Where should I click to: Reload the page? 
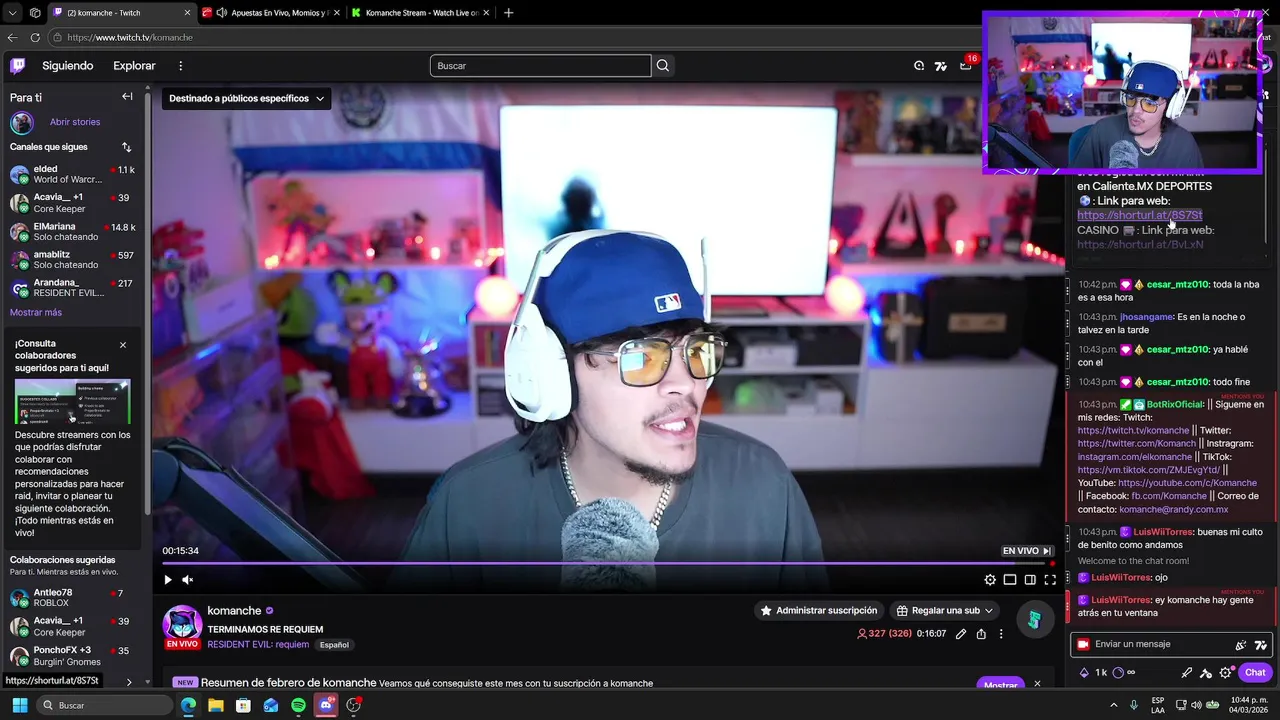click(x=35, y=38)
